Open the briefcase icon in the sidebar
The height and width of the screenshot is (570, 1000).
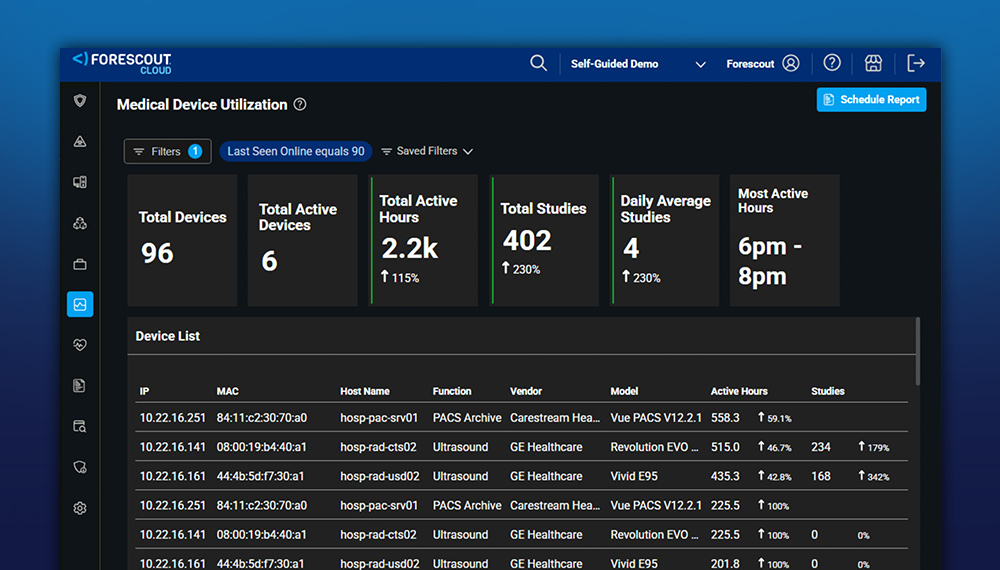pos(80,264)
